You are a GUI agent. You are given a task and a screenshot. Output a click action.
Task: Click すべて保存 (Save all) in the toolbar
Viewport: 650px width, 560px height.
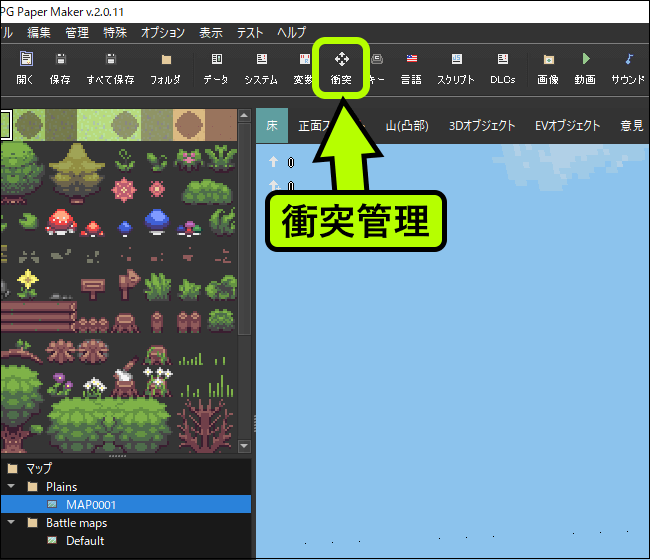click(110, 68)
